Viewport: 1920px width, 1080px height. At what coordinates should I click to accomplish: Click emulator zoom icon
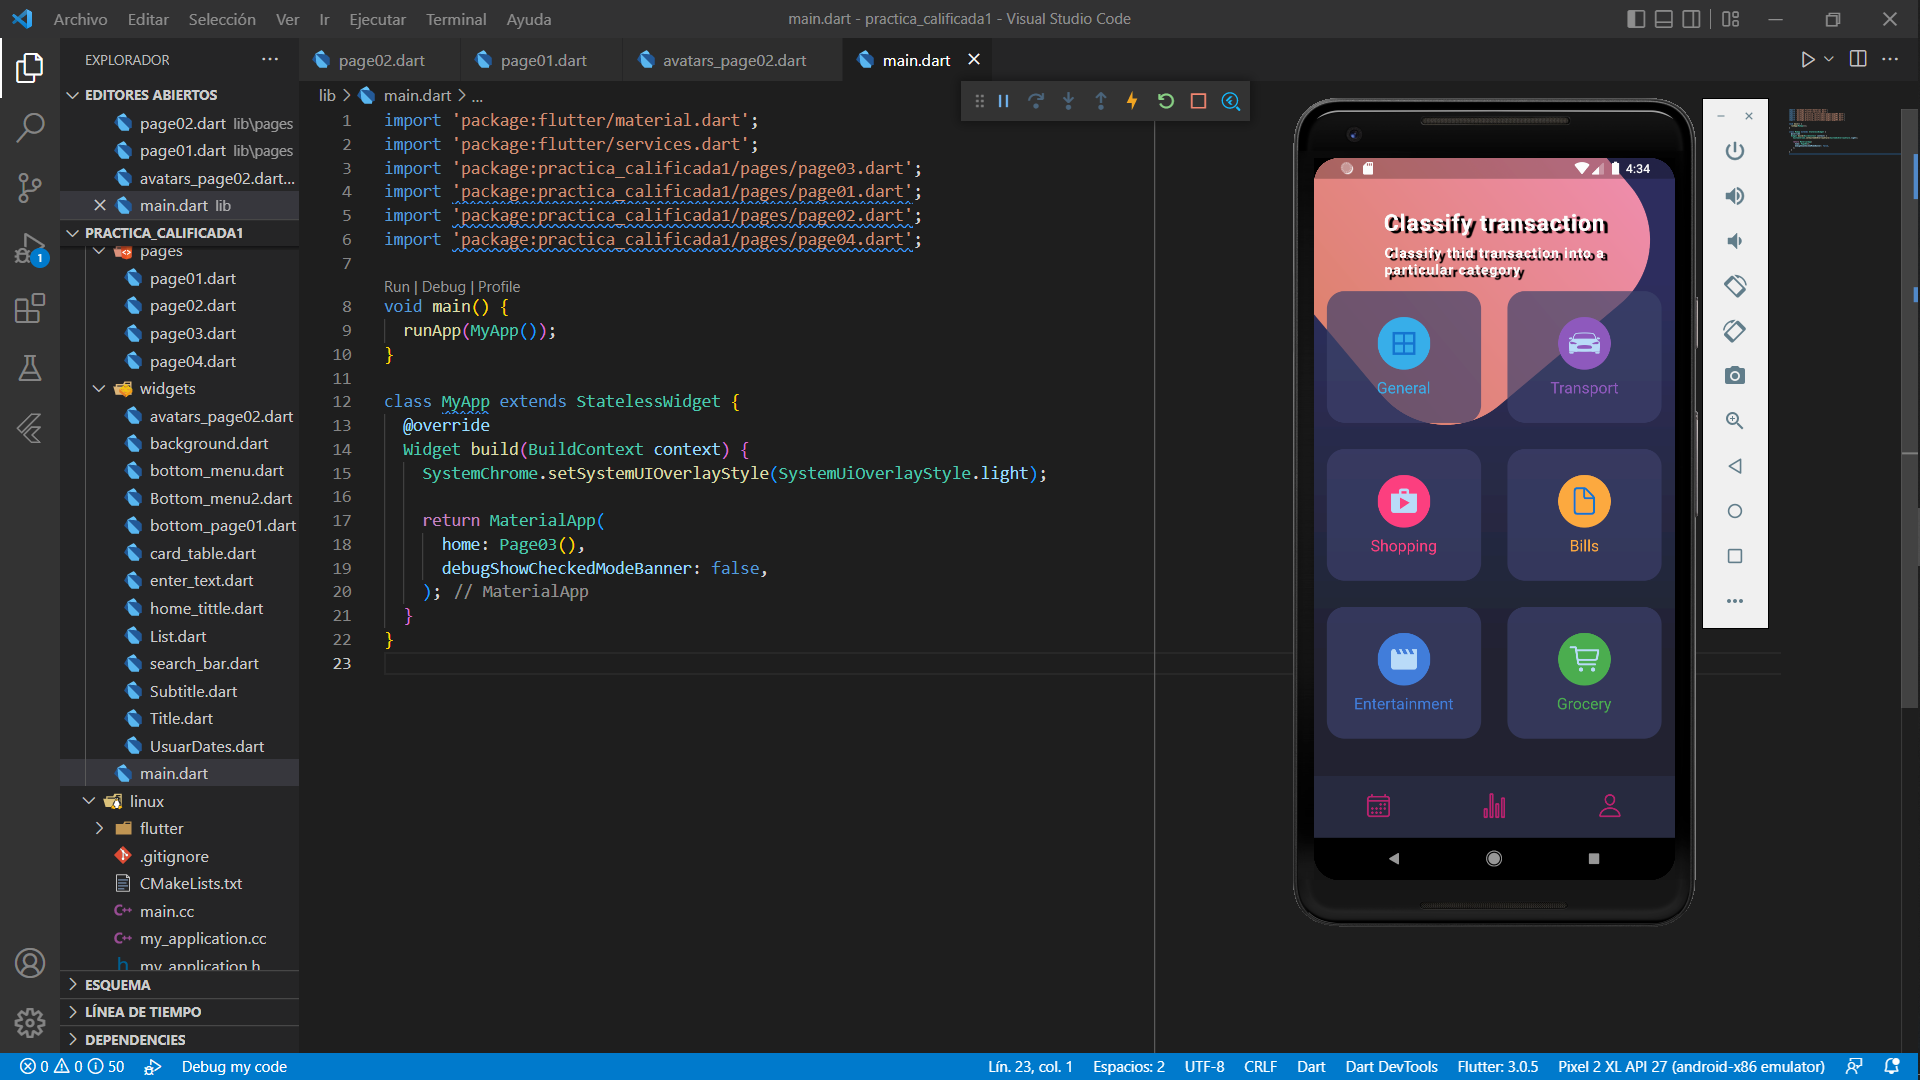pos(1735,421)
